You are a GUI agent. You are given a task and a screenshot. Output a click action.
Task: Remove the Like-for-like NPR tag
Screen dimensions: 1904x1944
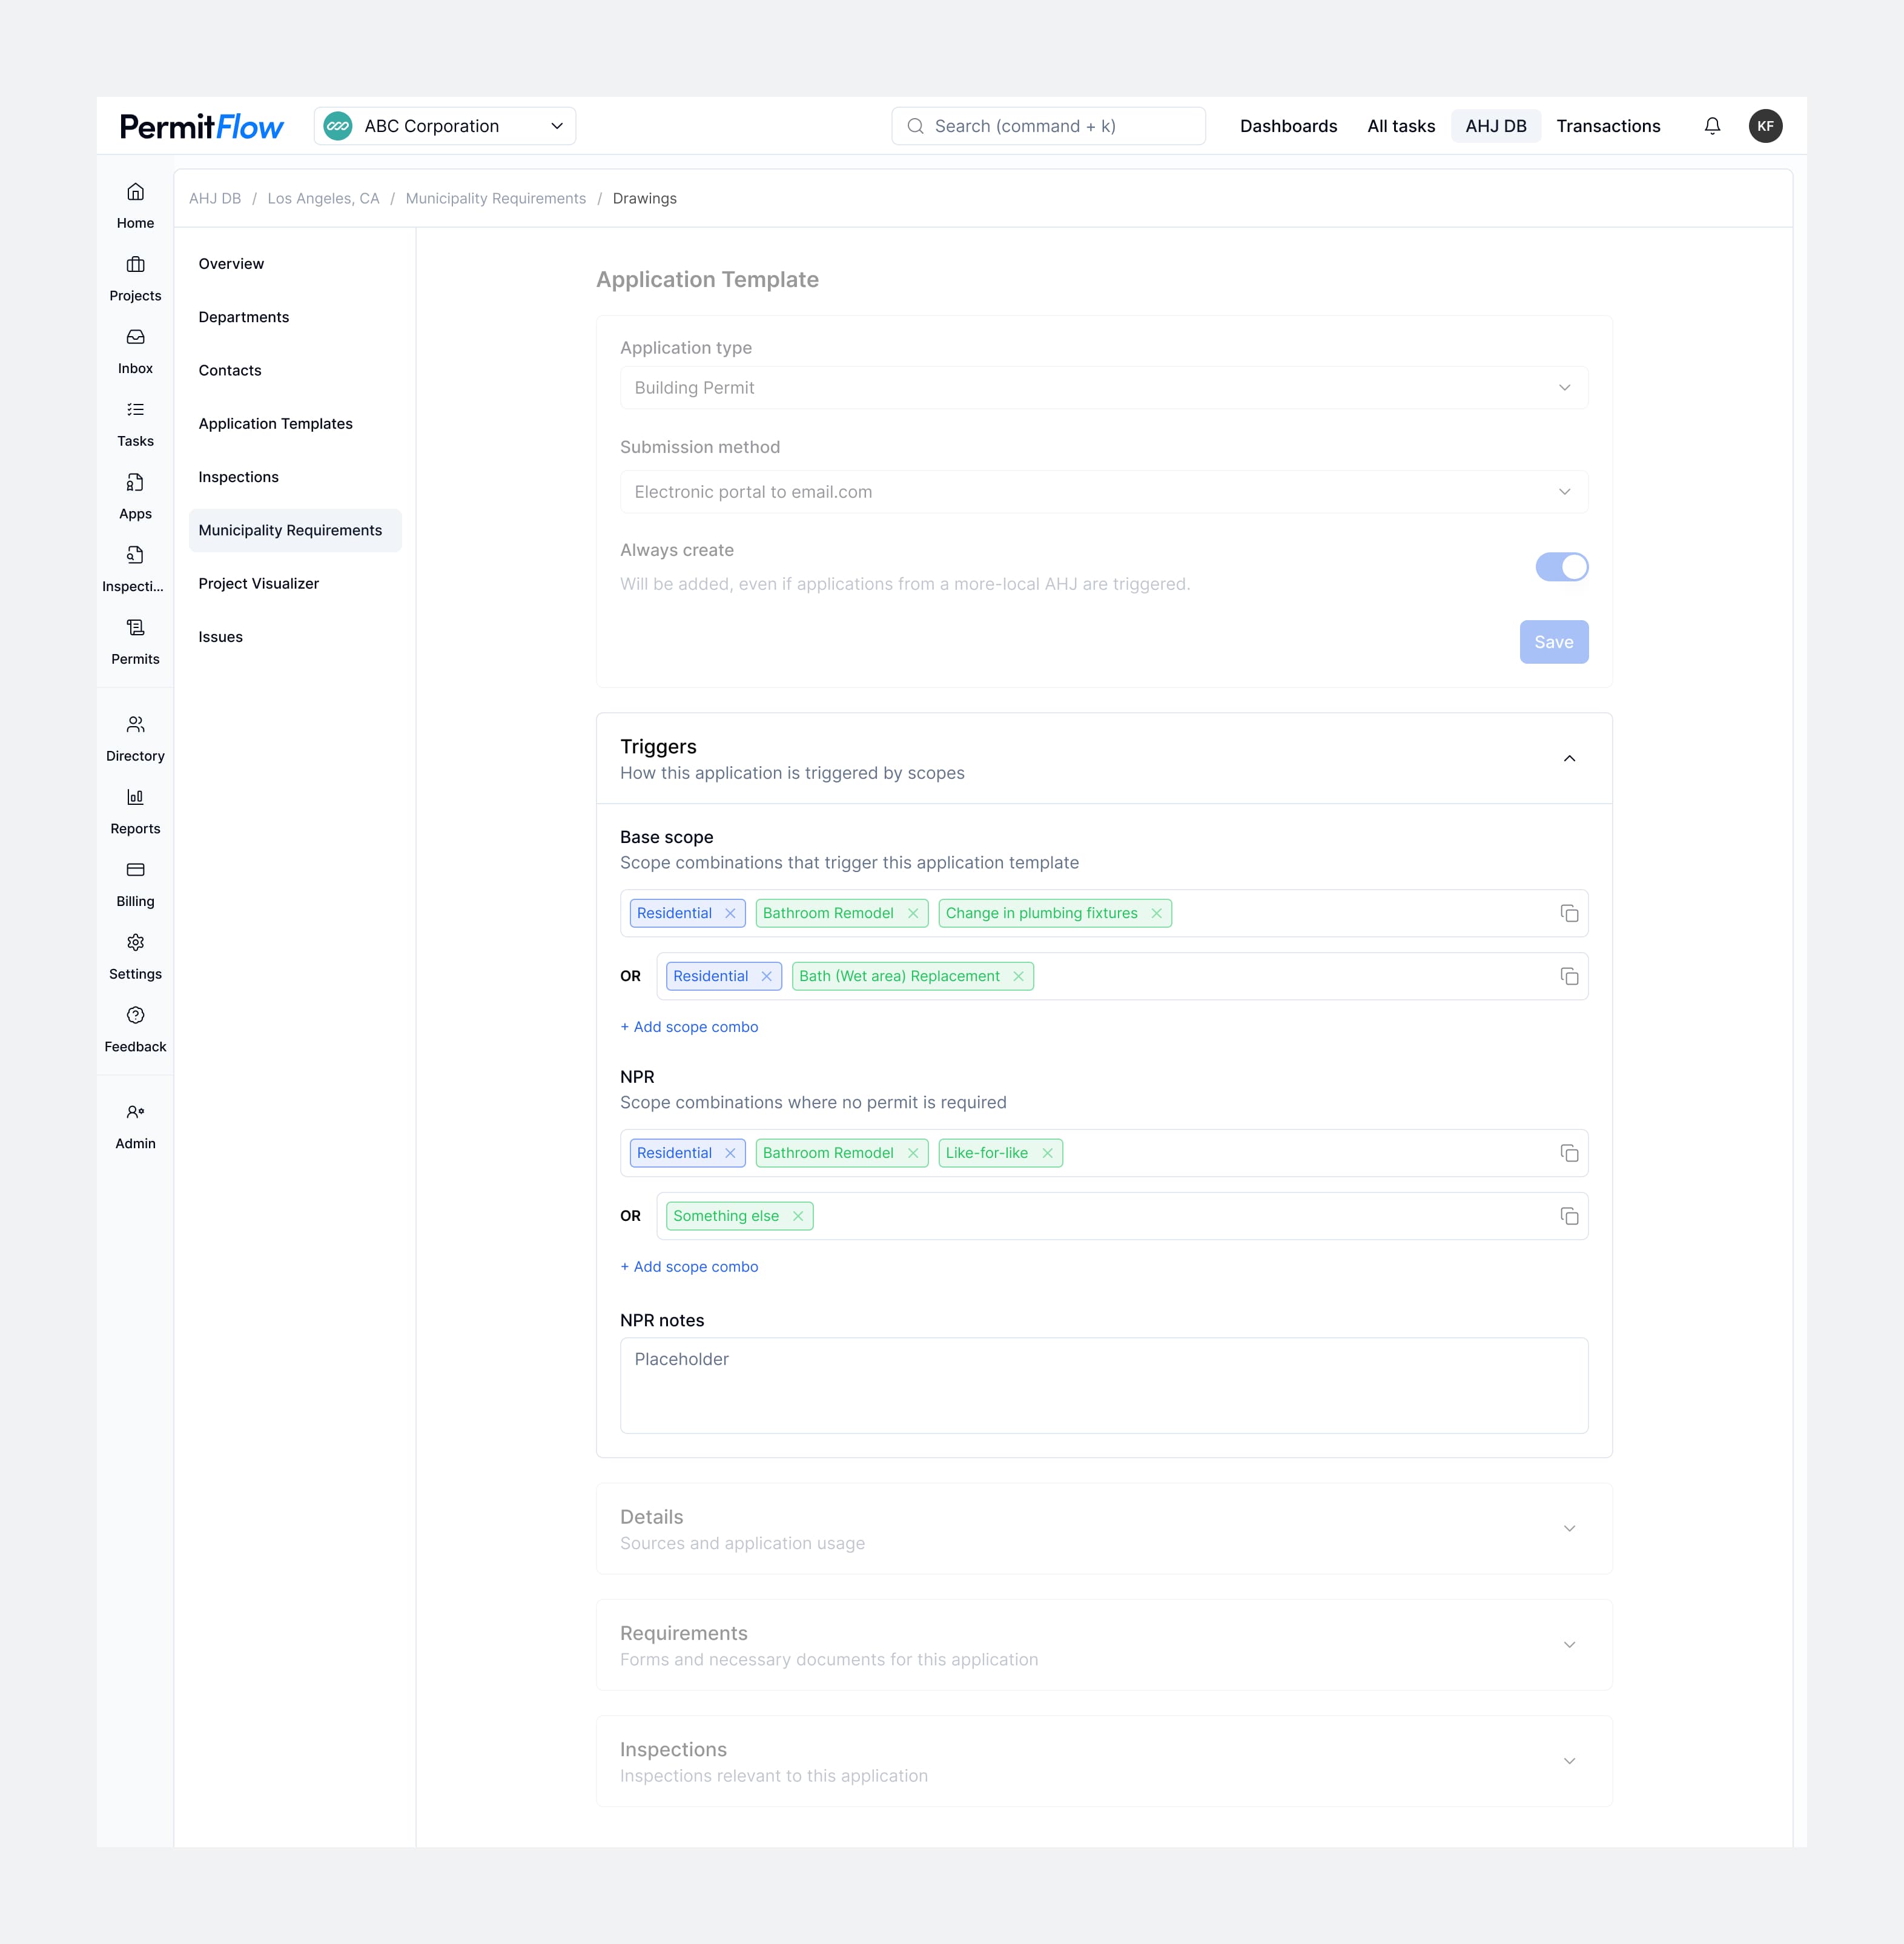(1047, 1152)
